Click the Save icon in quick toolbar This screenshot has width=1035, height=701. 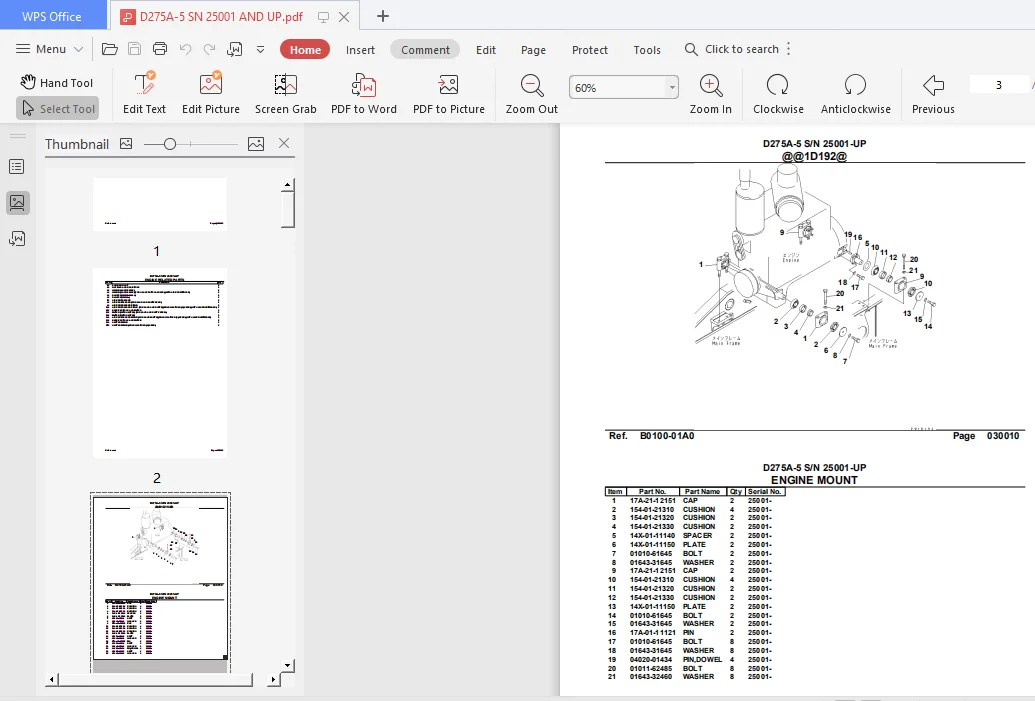click(x=135, y=49)
